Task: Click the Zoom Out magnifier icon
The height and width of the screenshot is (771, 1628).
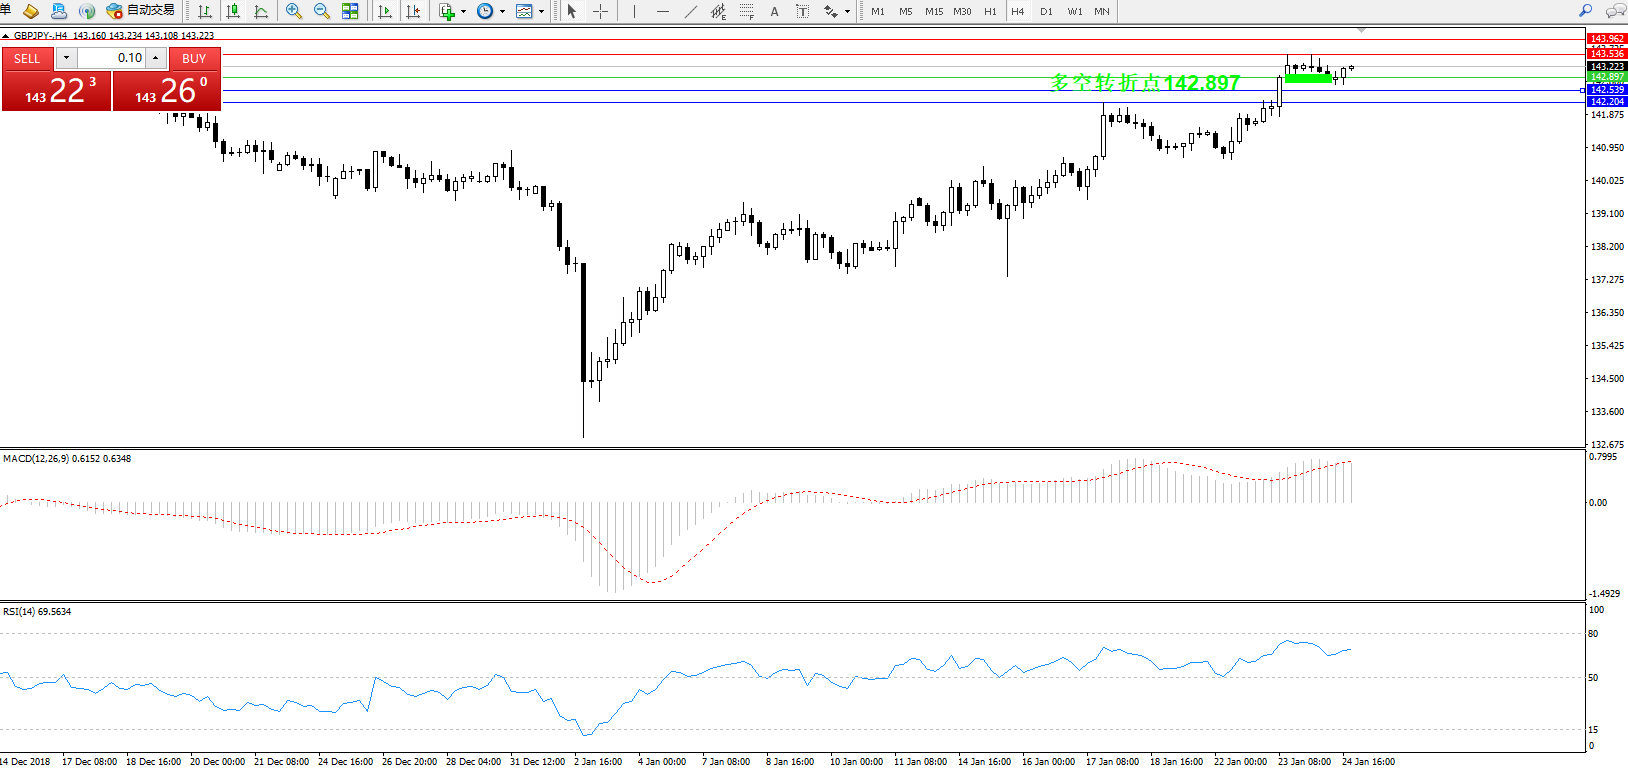Action: pos(321,11)
